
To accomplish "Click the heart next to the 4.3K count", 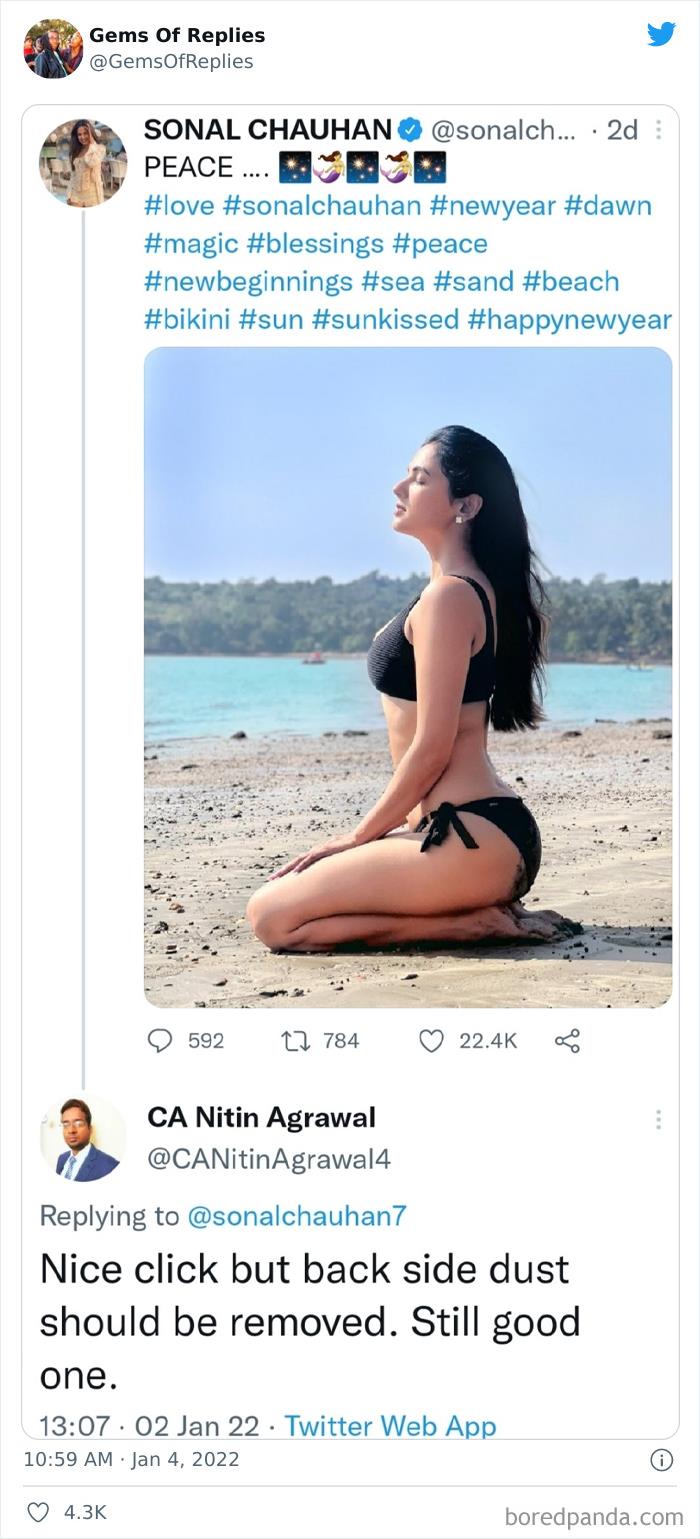I will pos(39,1512).
